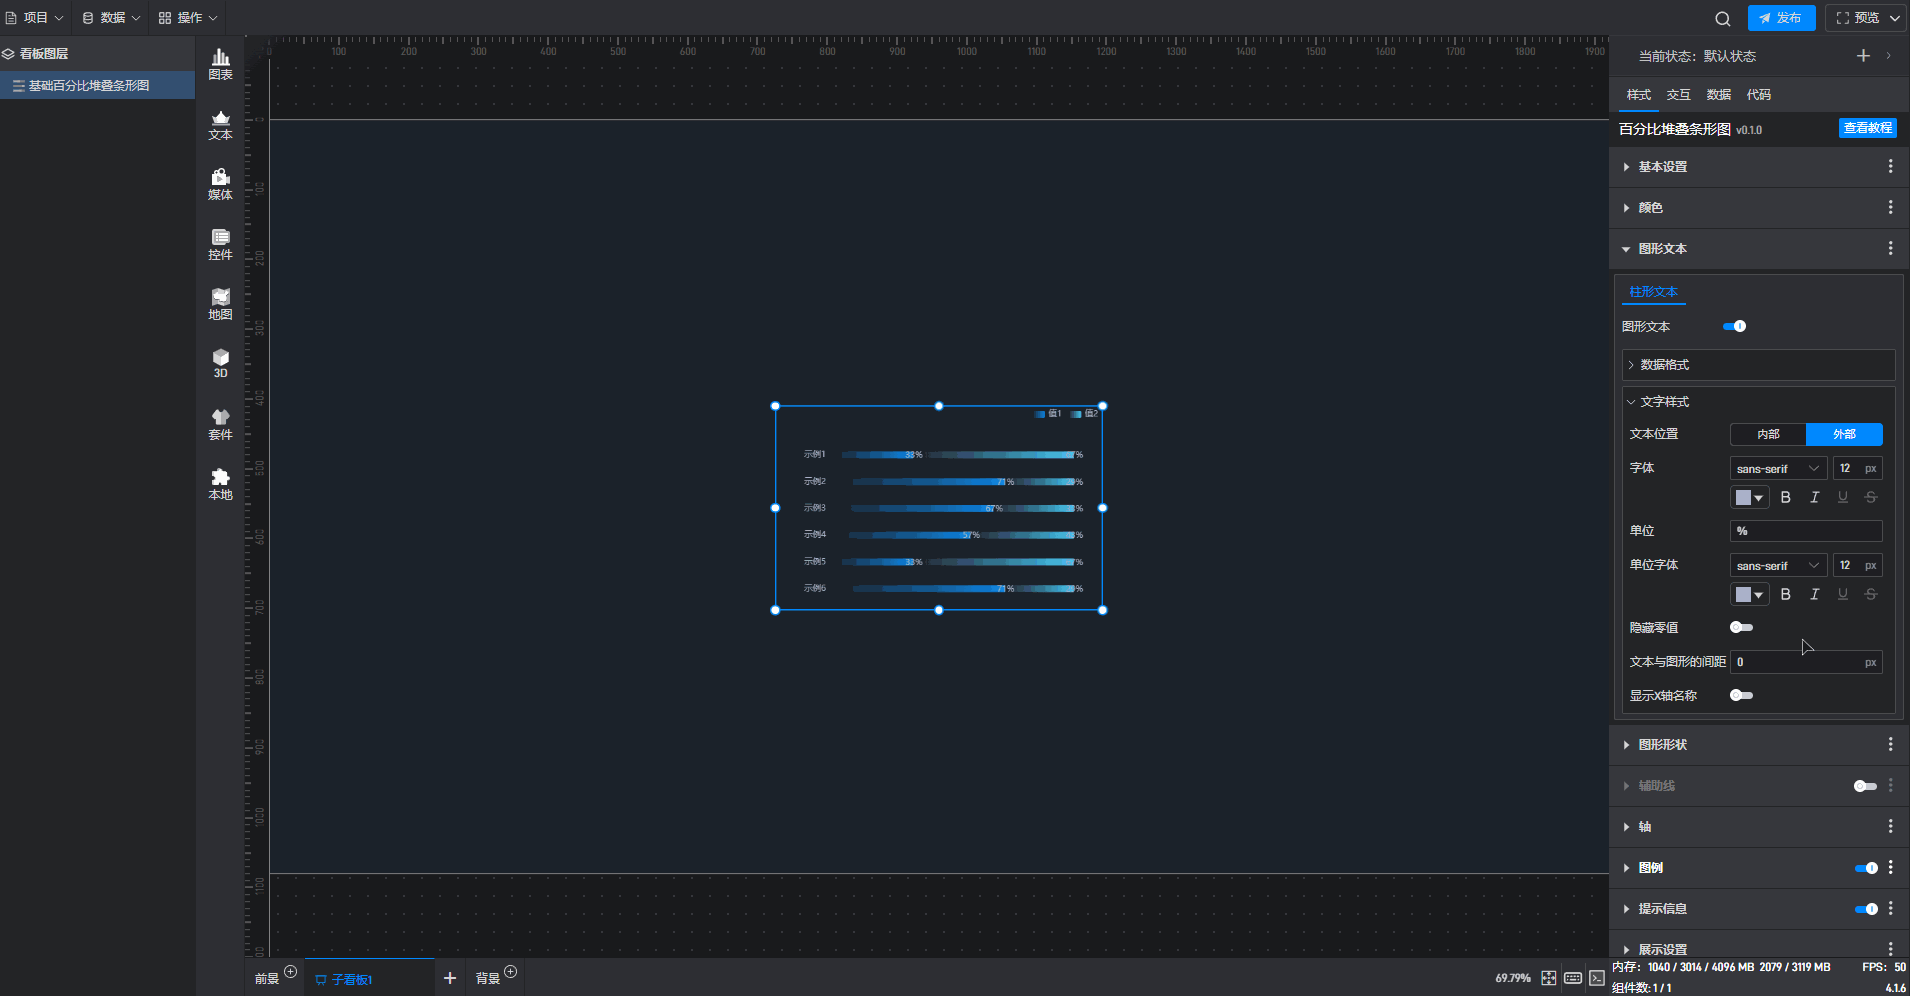Open the 控件 controls components icon

tap(220, 244)
